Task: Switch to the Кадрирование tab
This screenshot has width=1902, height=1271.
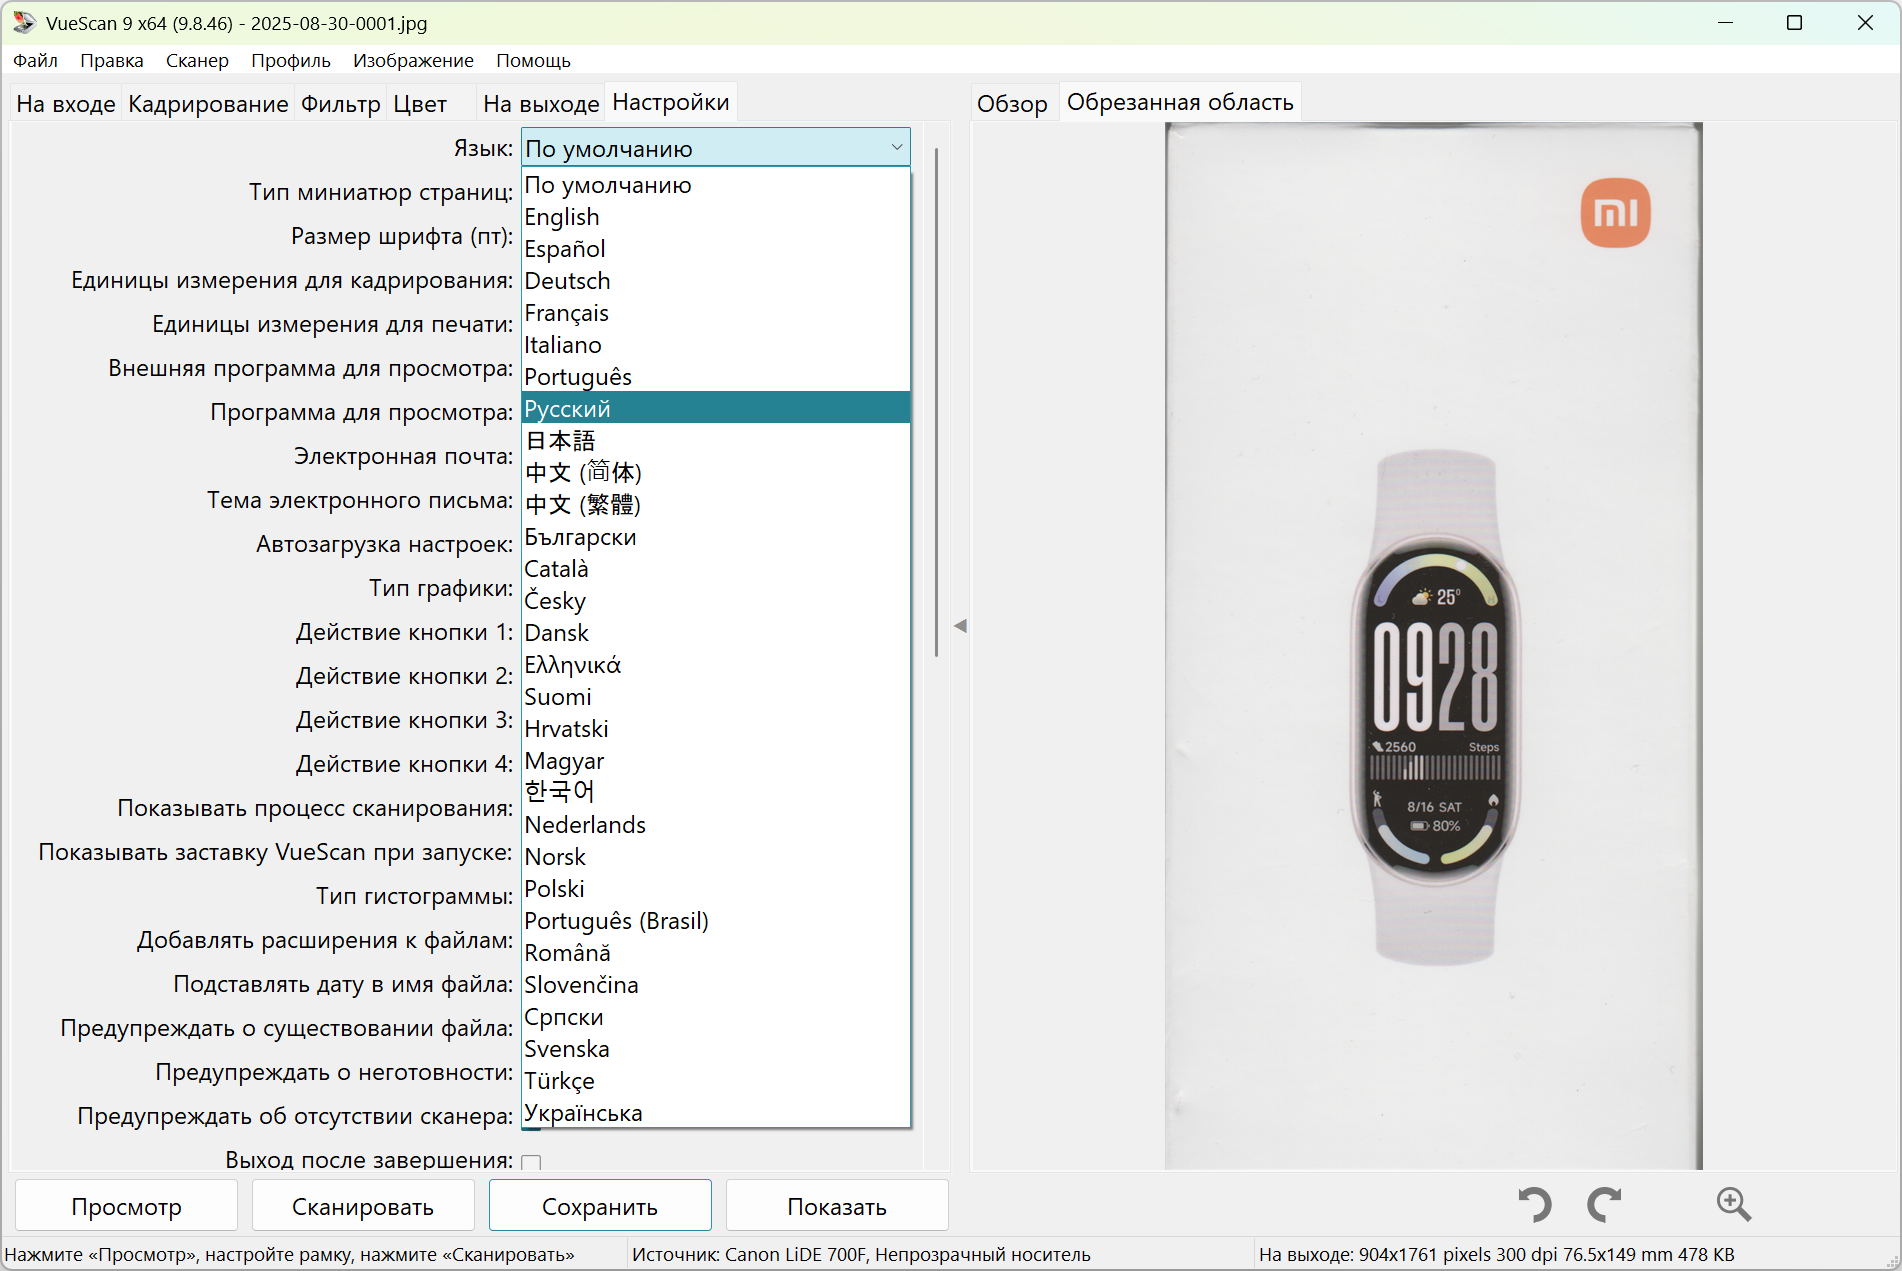Action: tap(208, 103)
